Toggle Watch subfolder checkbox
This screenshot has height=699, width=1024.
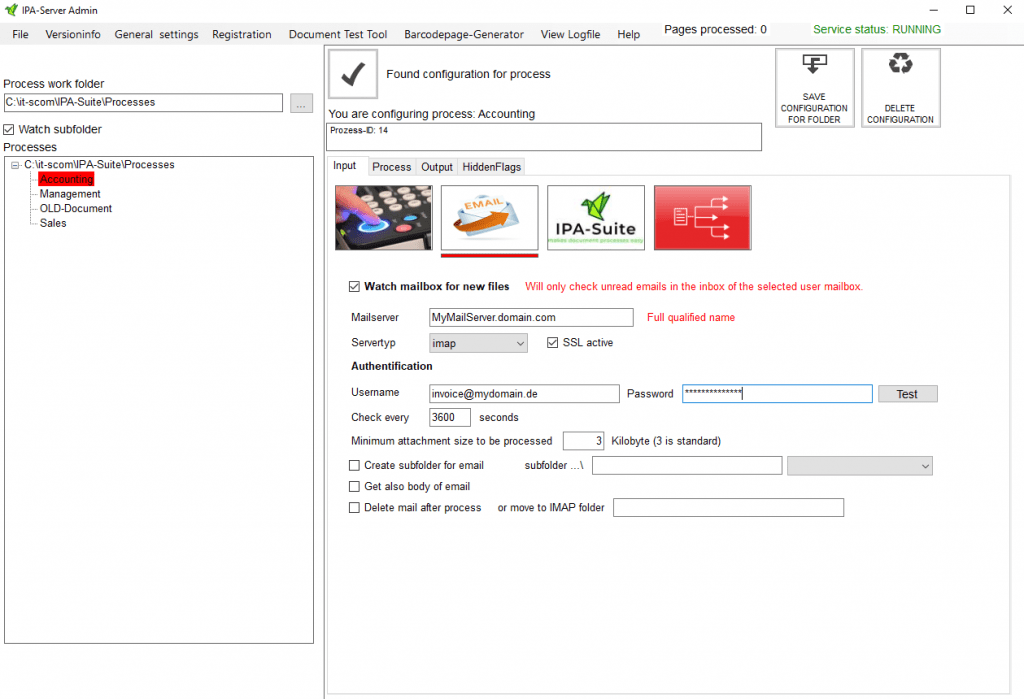pos(9,130)
